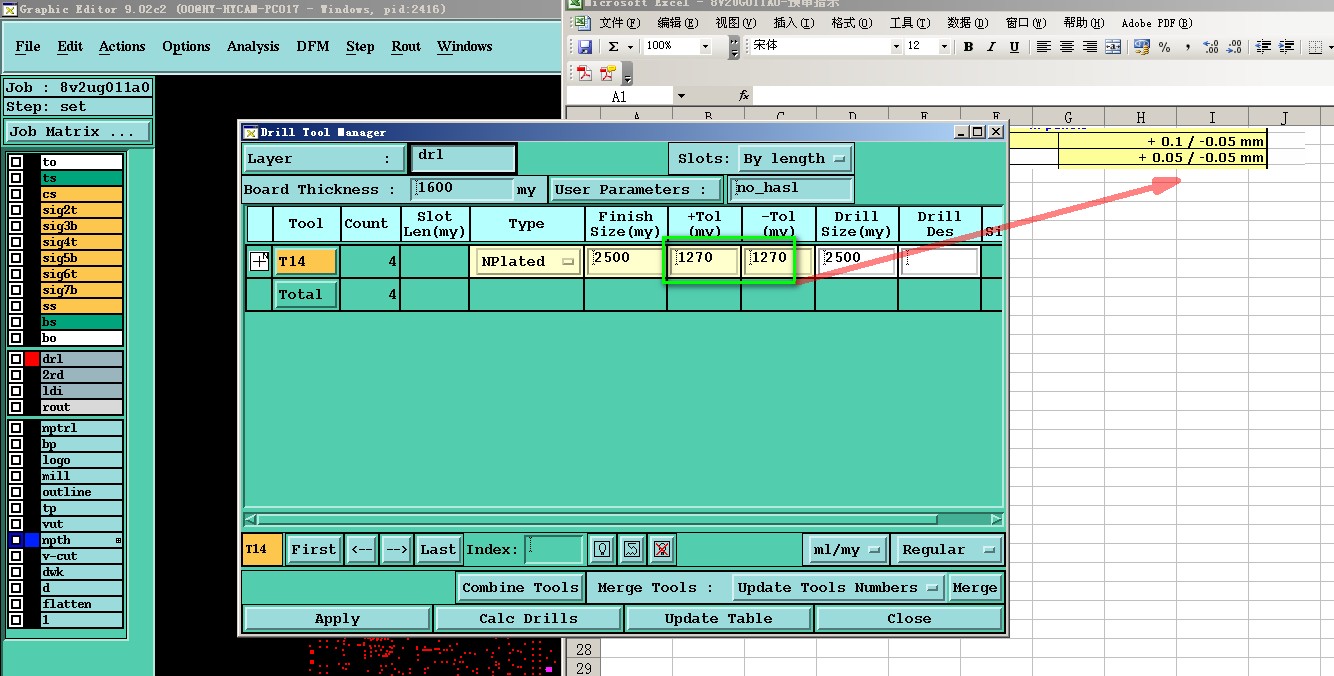Toggle the checkbox for layer mptrl

click(16, 428)
